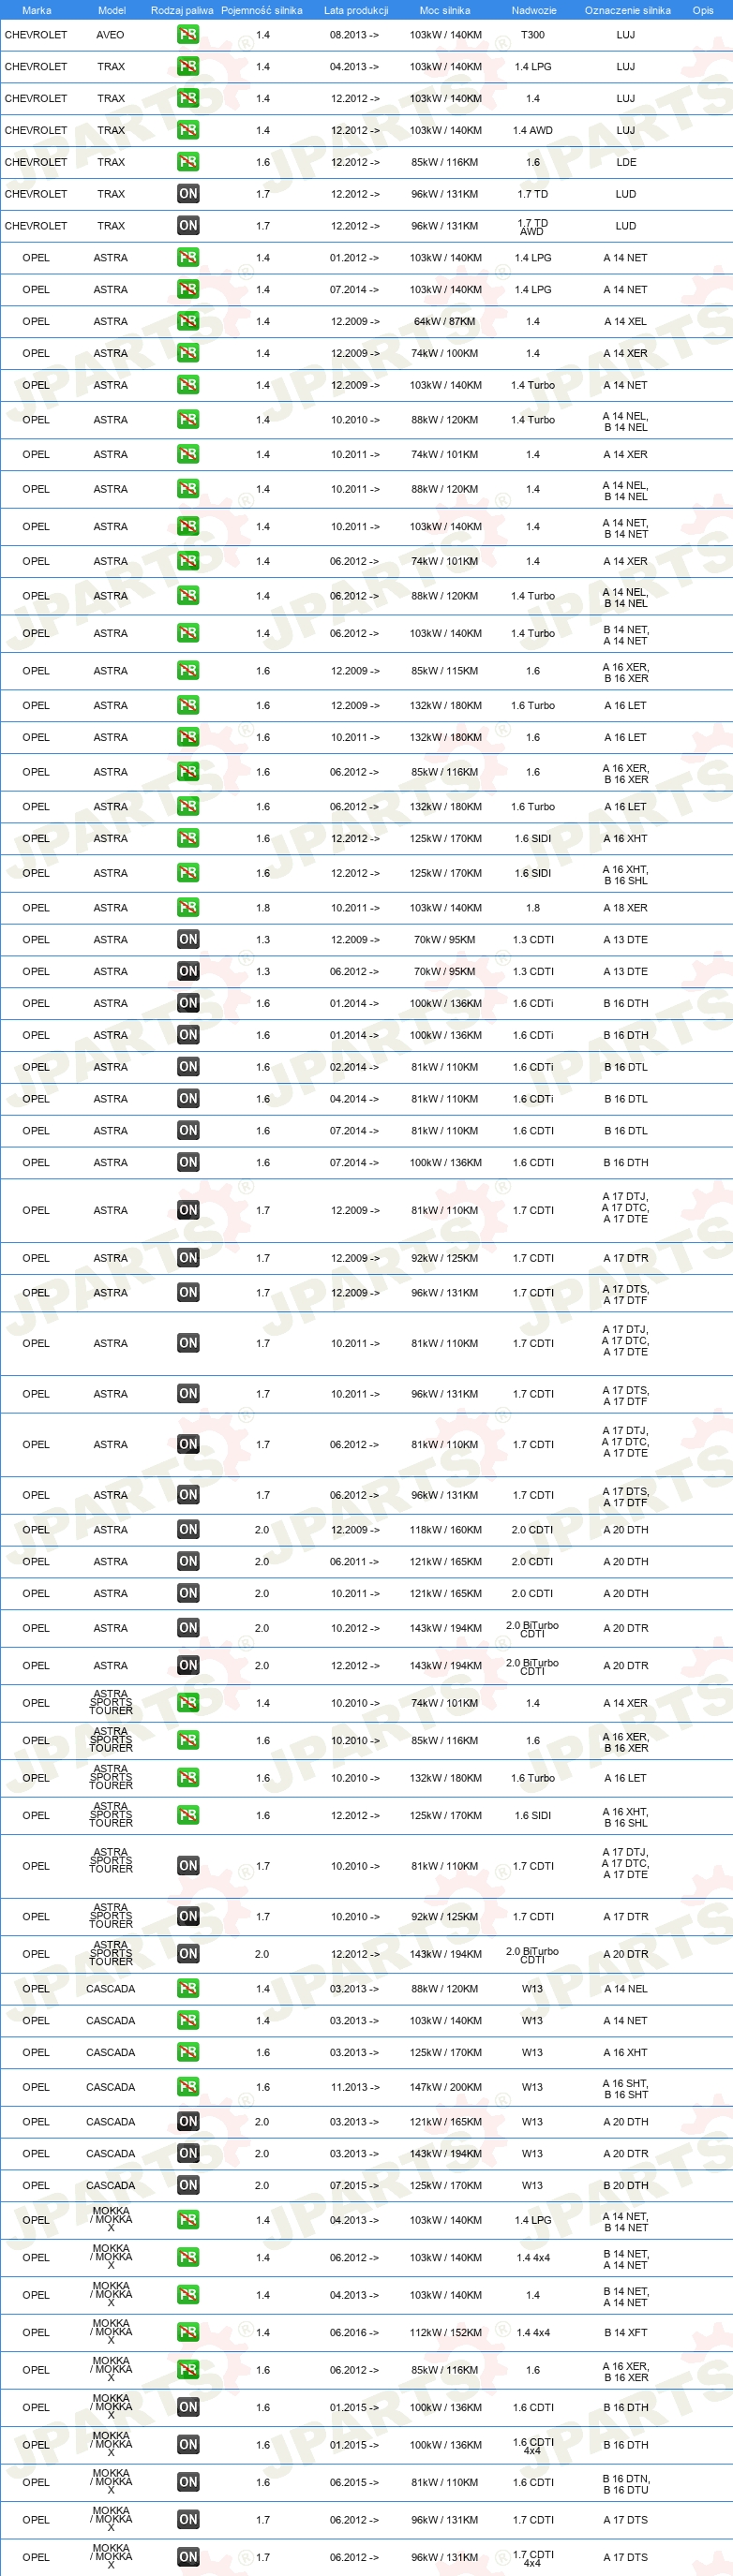Click the Opis column header
Viewport: 733px width, 2576px height.
(703, 10)
